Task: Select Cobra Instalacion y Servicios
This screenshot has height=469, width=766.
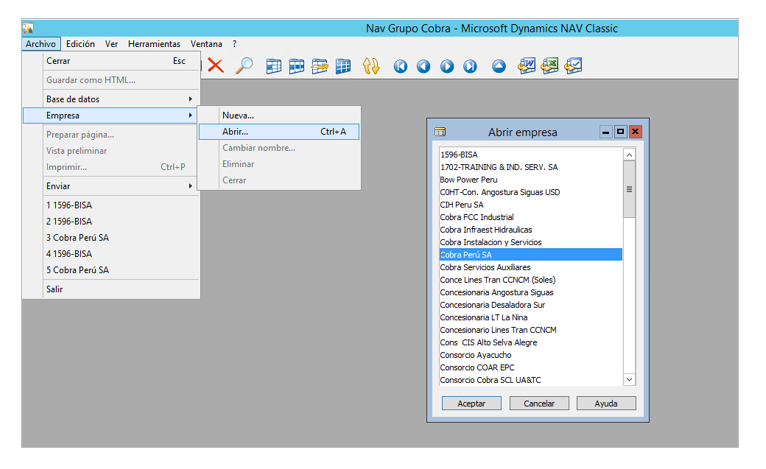Action: coord(531,242)
